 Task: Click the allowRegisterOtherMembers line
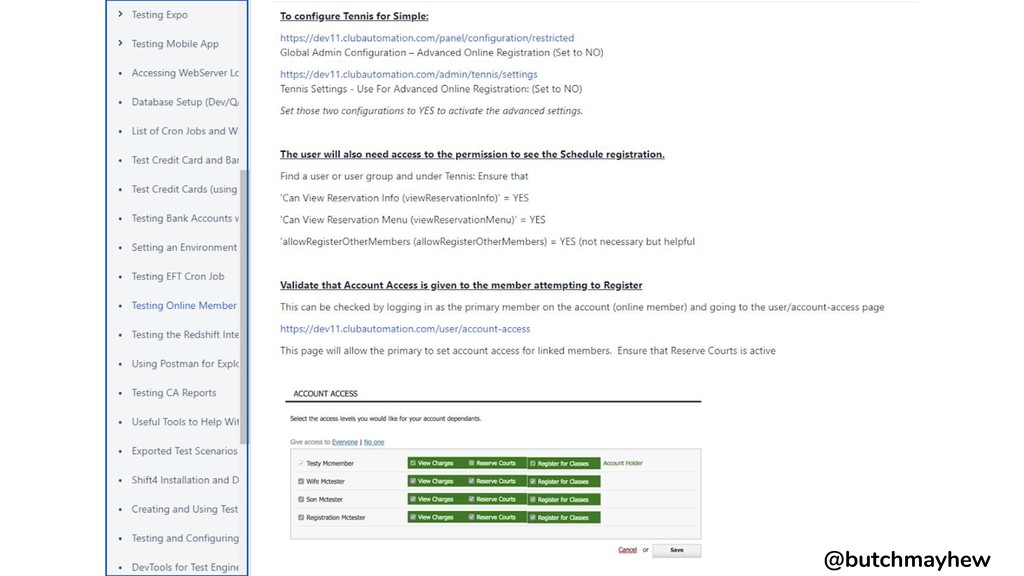point(487,242)
